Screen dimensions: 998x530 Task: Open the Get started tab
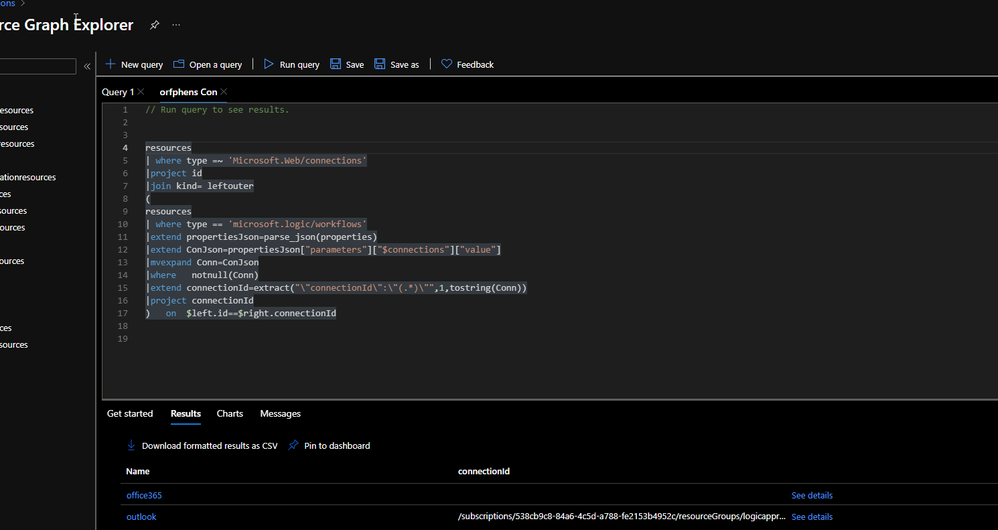pos(130,414)
